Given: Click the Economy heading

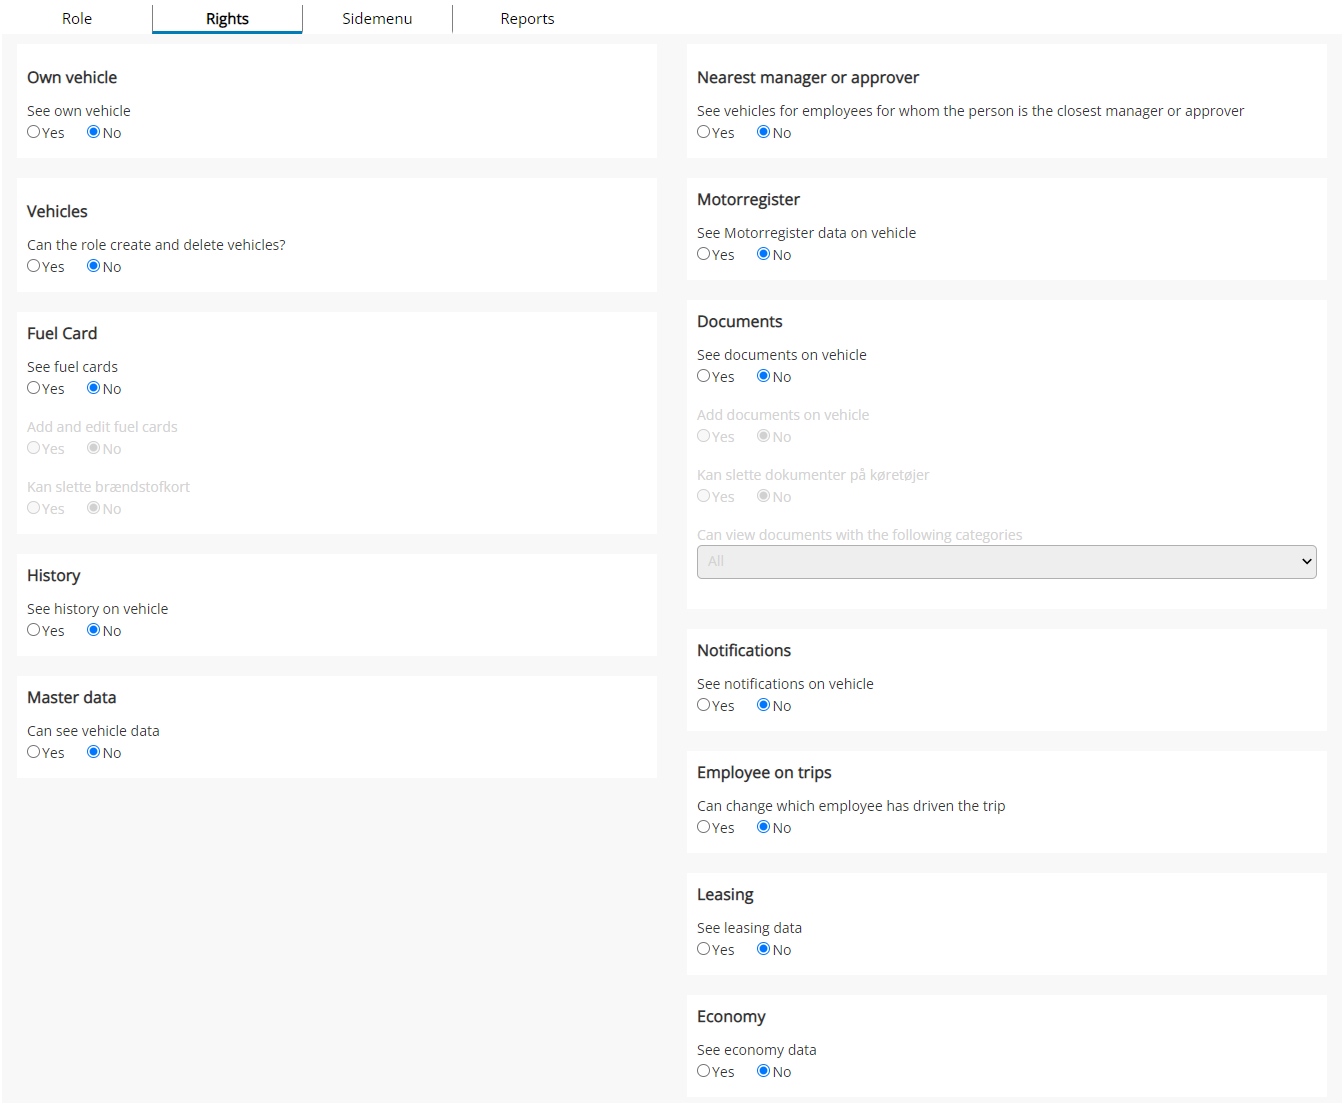Looking at the screenshot, I should pos(731,1017).
